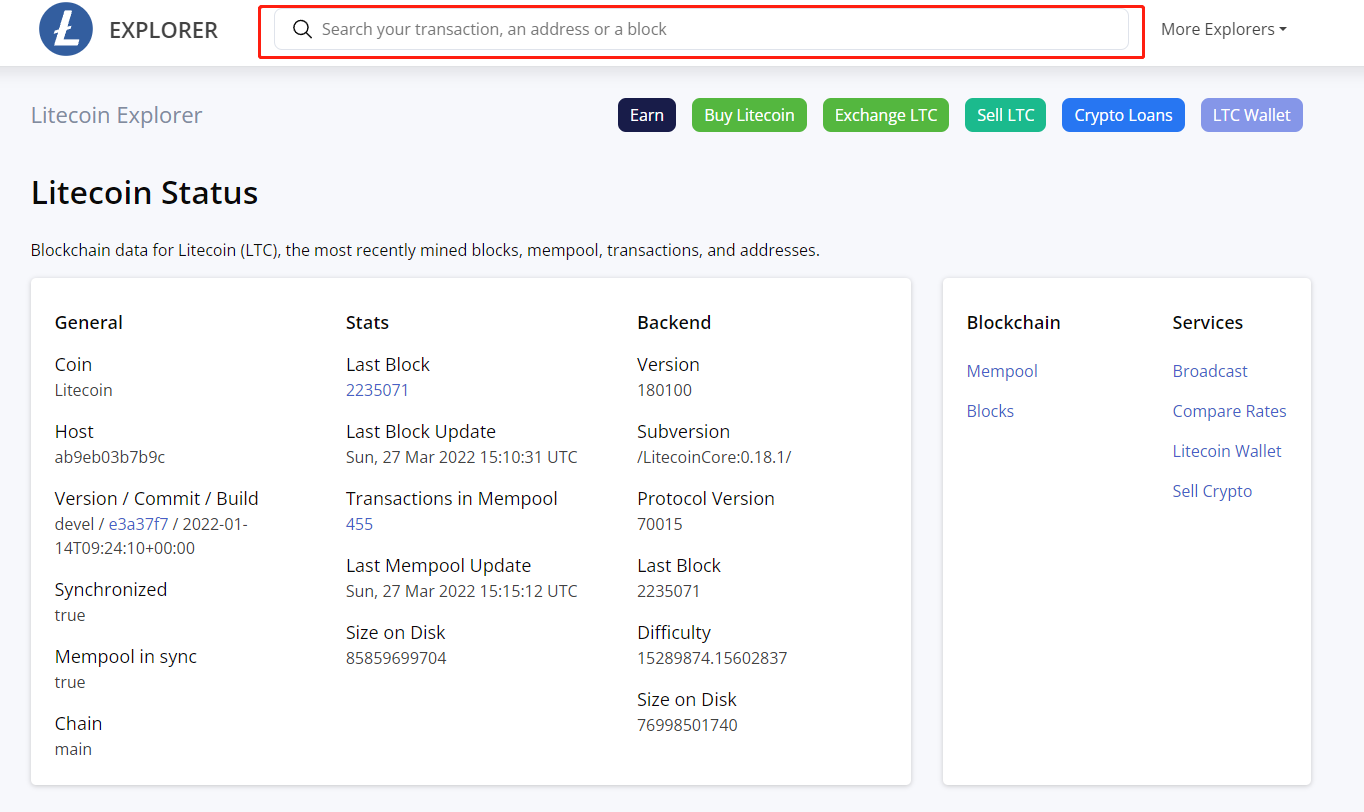This screenshot has height=812, width=1364.
Task: Open the Crypto Loans button
Action: click(x=1123, y=115)
